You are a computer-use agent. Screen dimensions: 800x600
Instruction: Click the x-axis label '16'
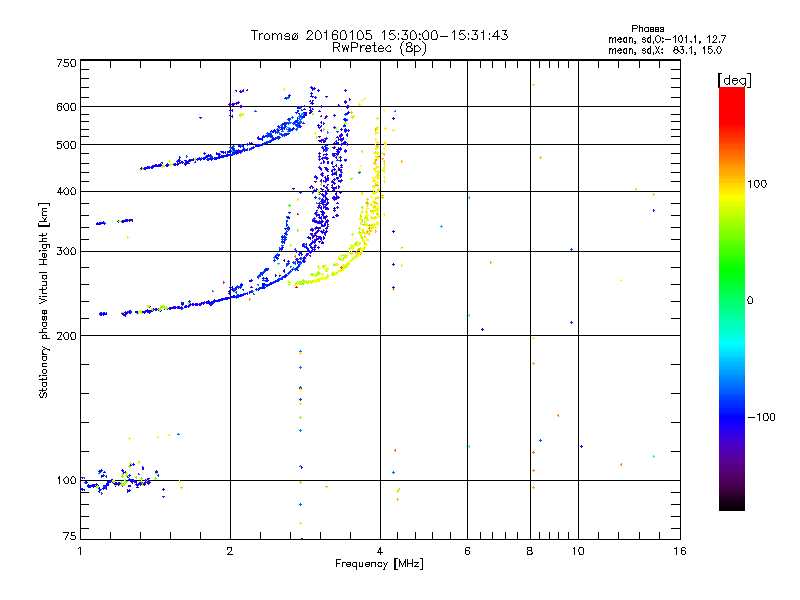click(x=680, y=551)
